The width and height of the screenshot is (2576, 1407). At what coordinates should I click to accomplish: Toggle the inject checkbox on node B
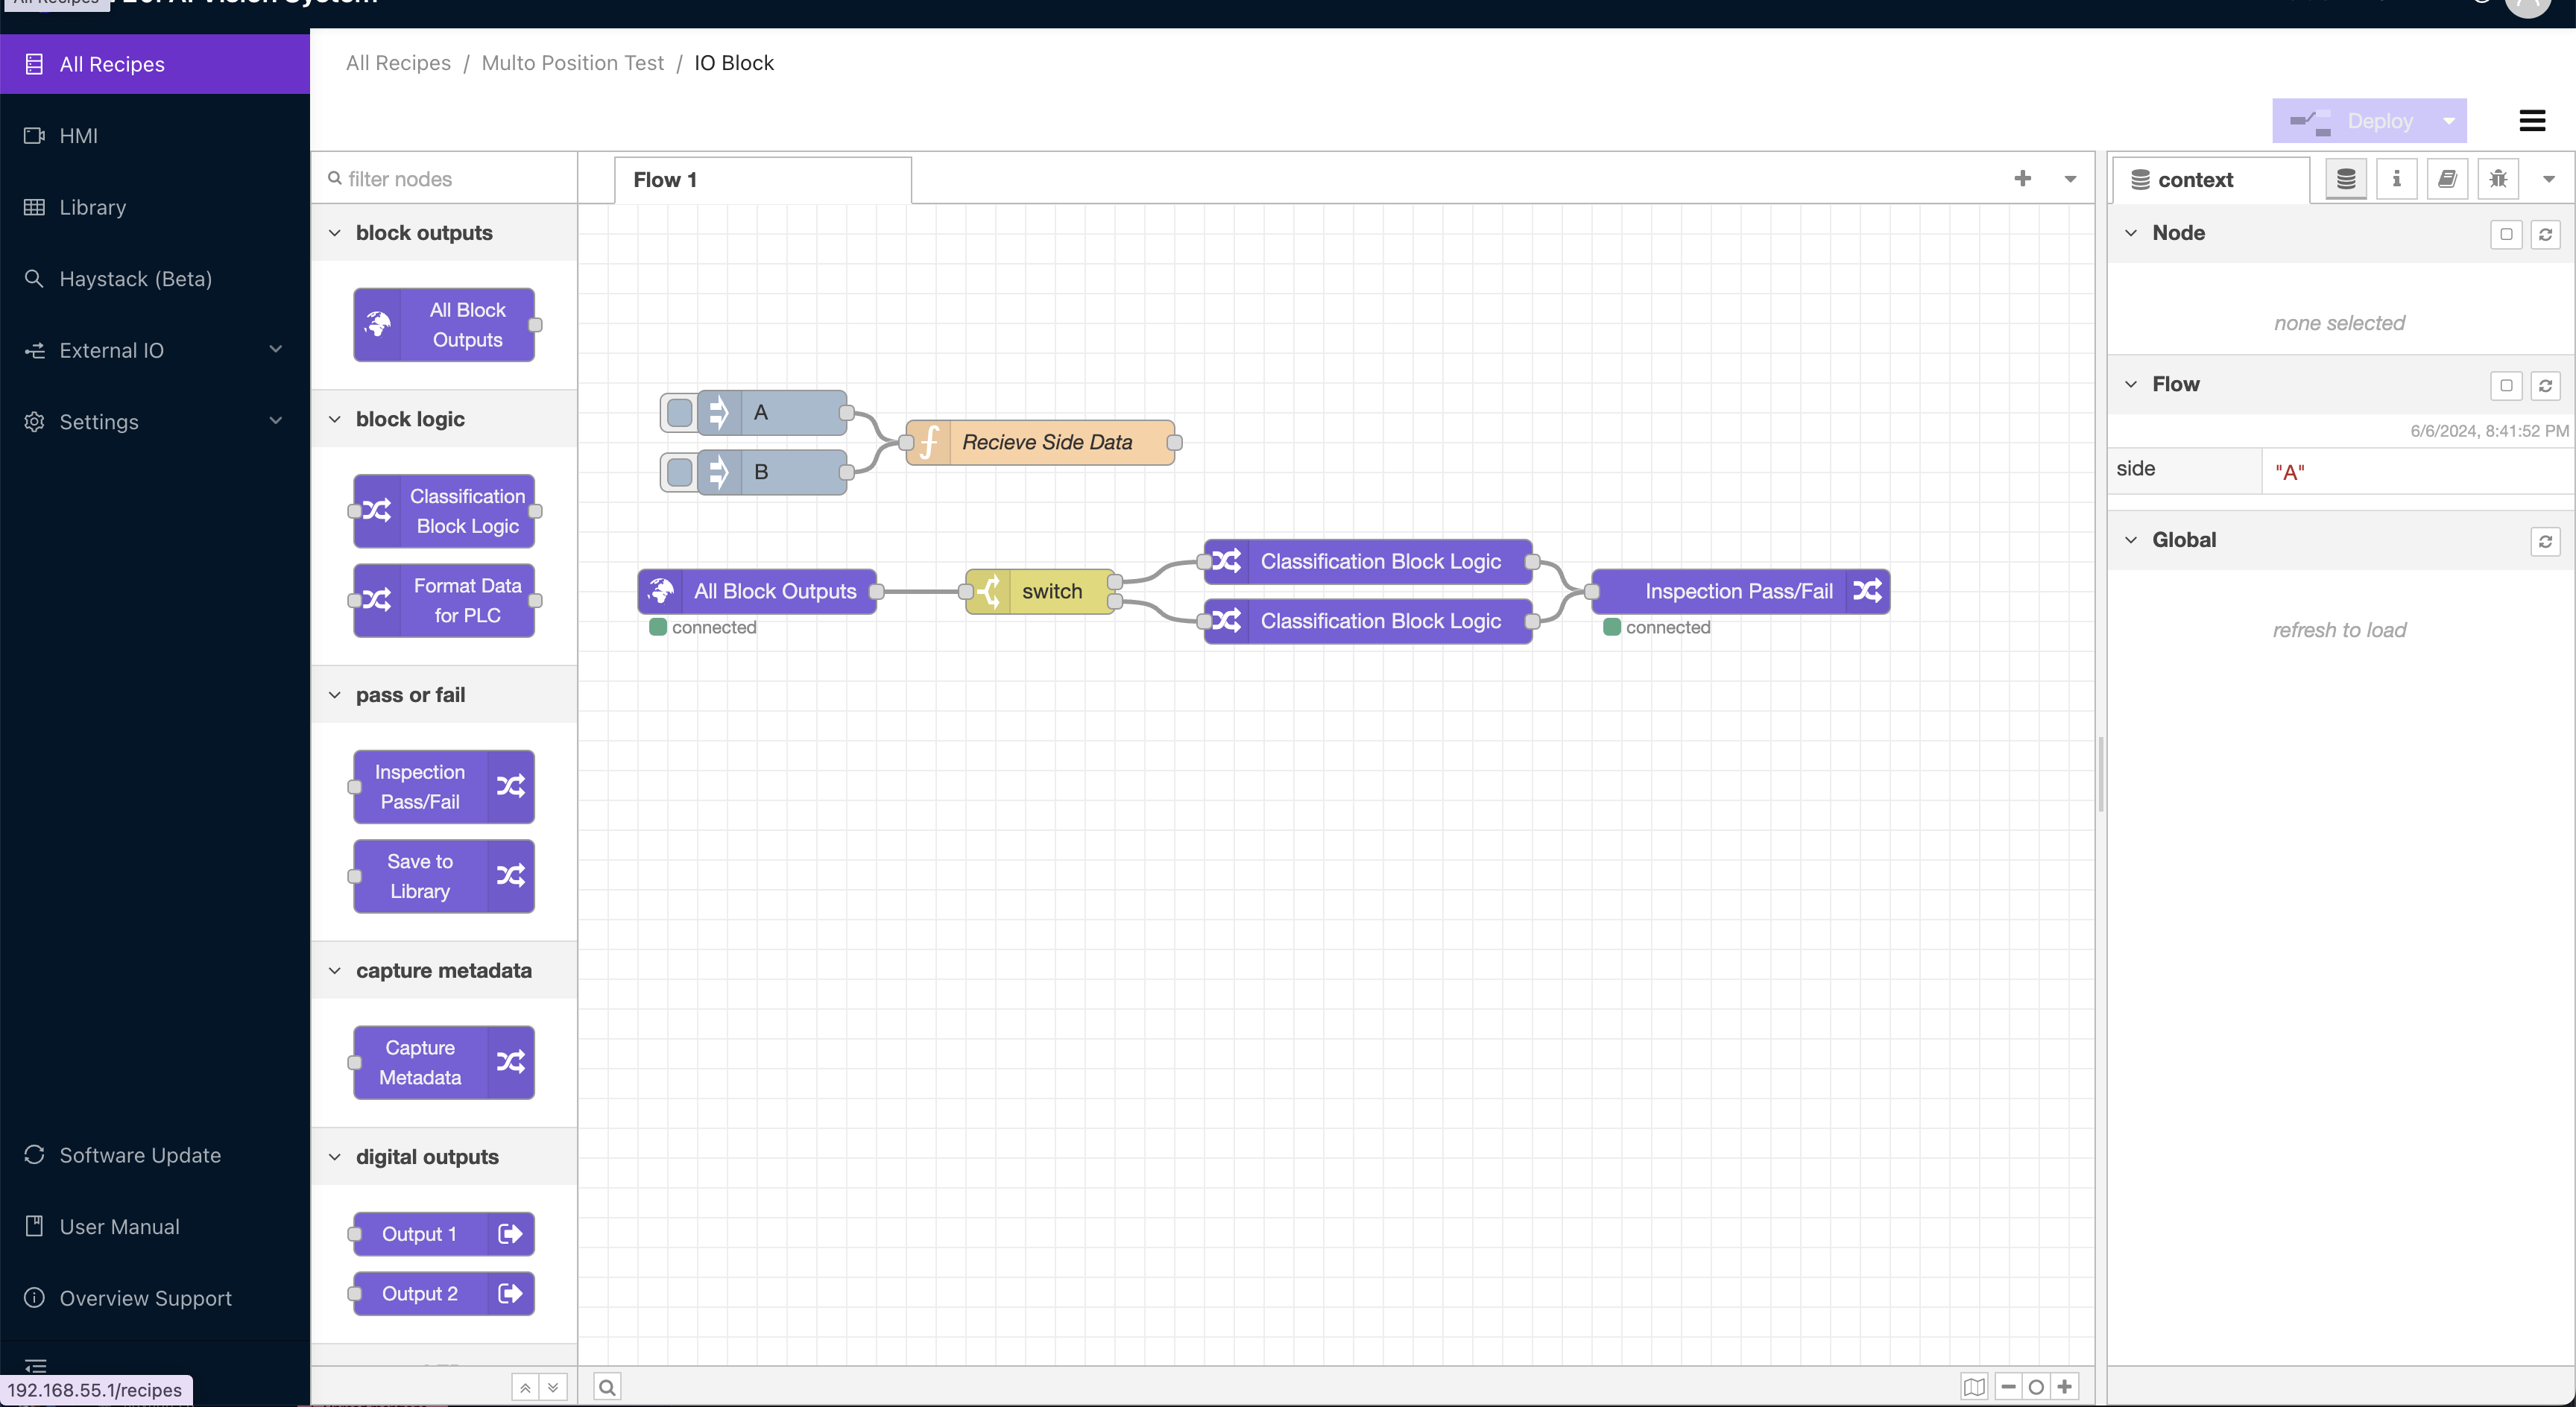pyautogui.click(x=680, y=472)
